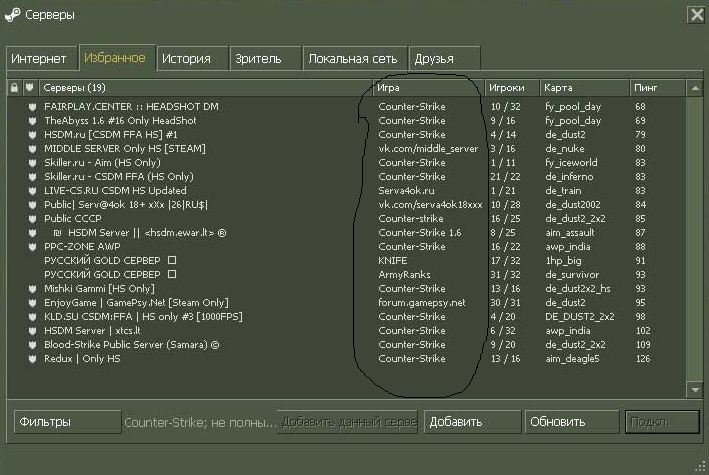
Task: Click shield icon beside KLD.SU CSDM:FFA row
Action: (32, 317)
